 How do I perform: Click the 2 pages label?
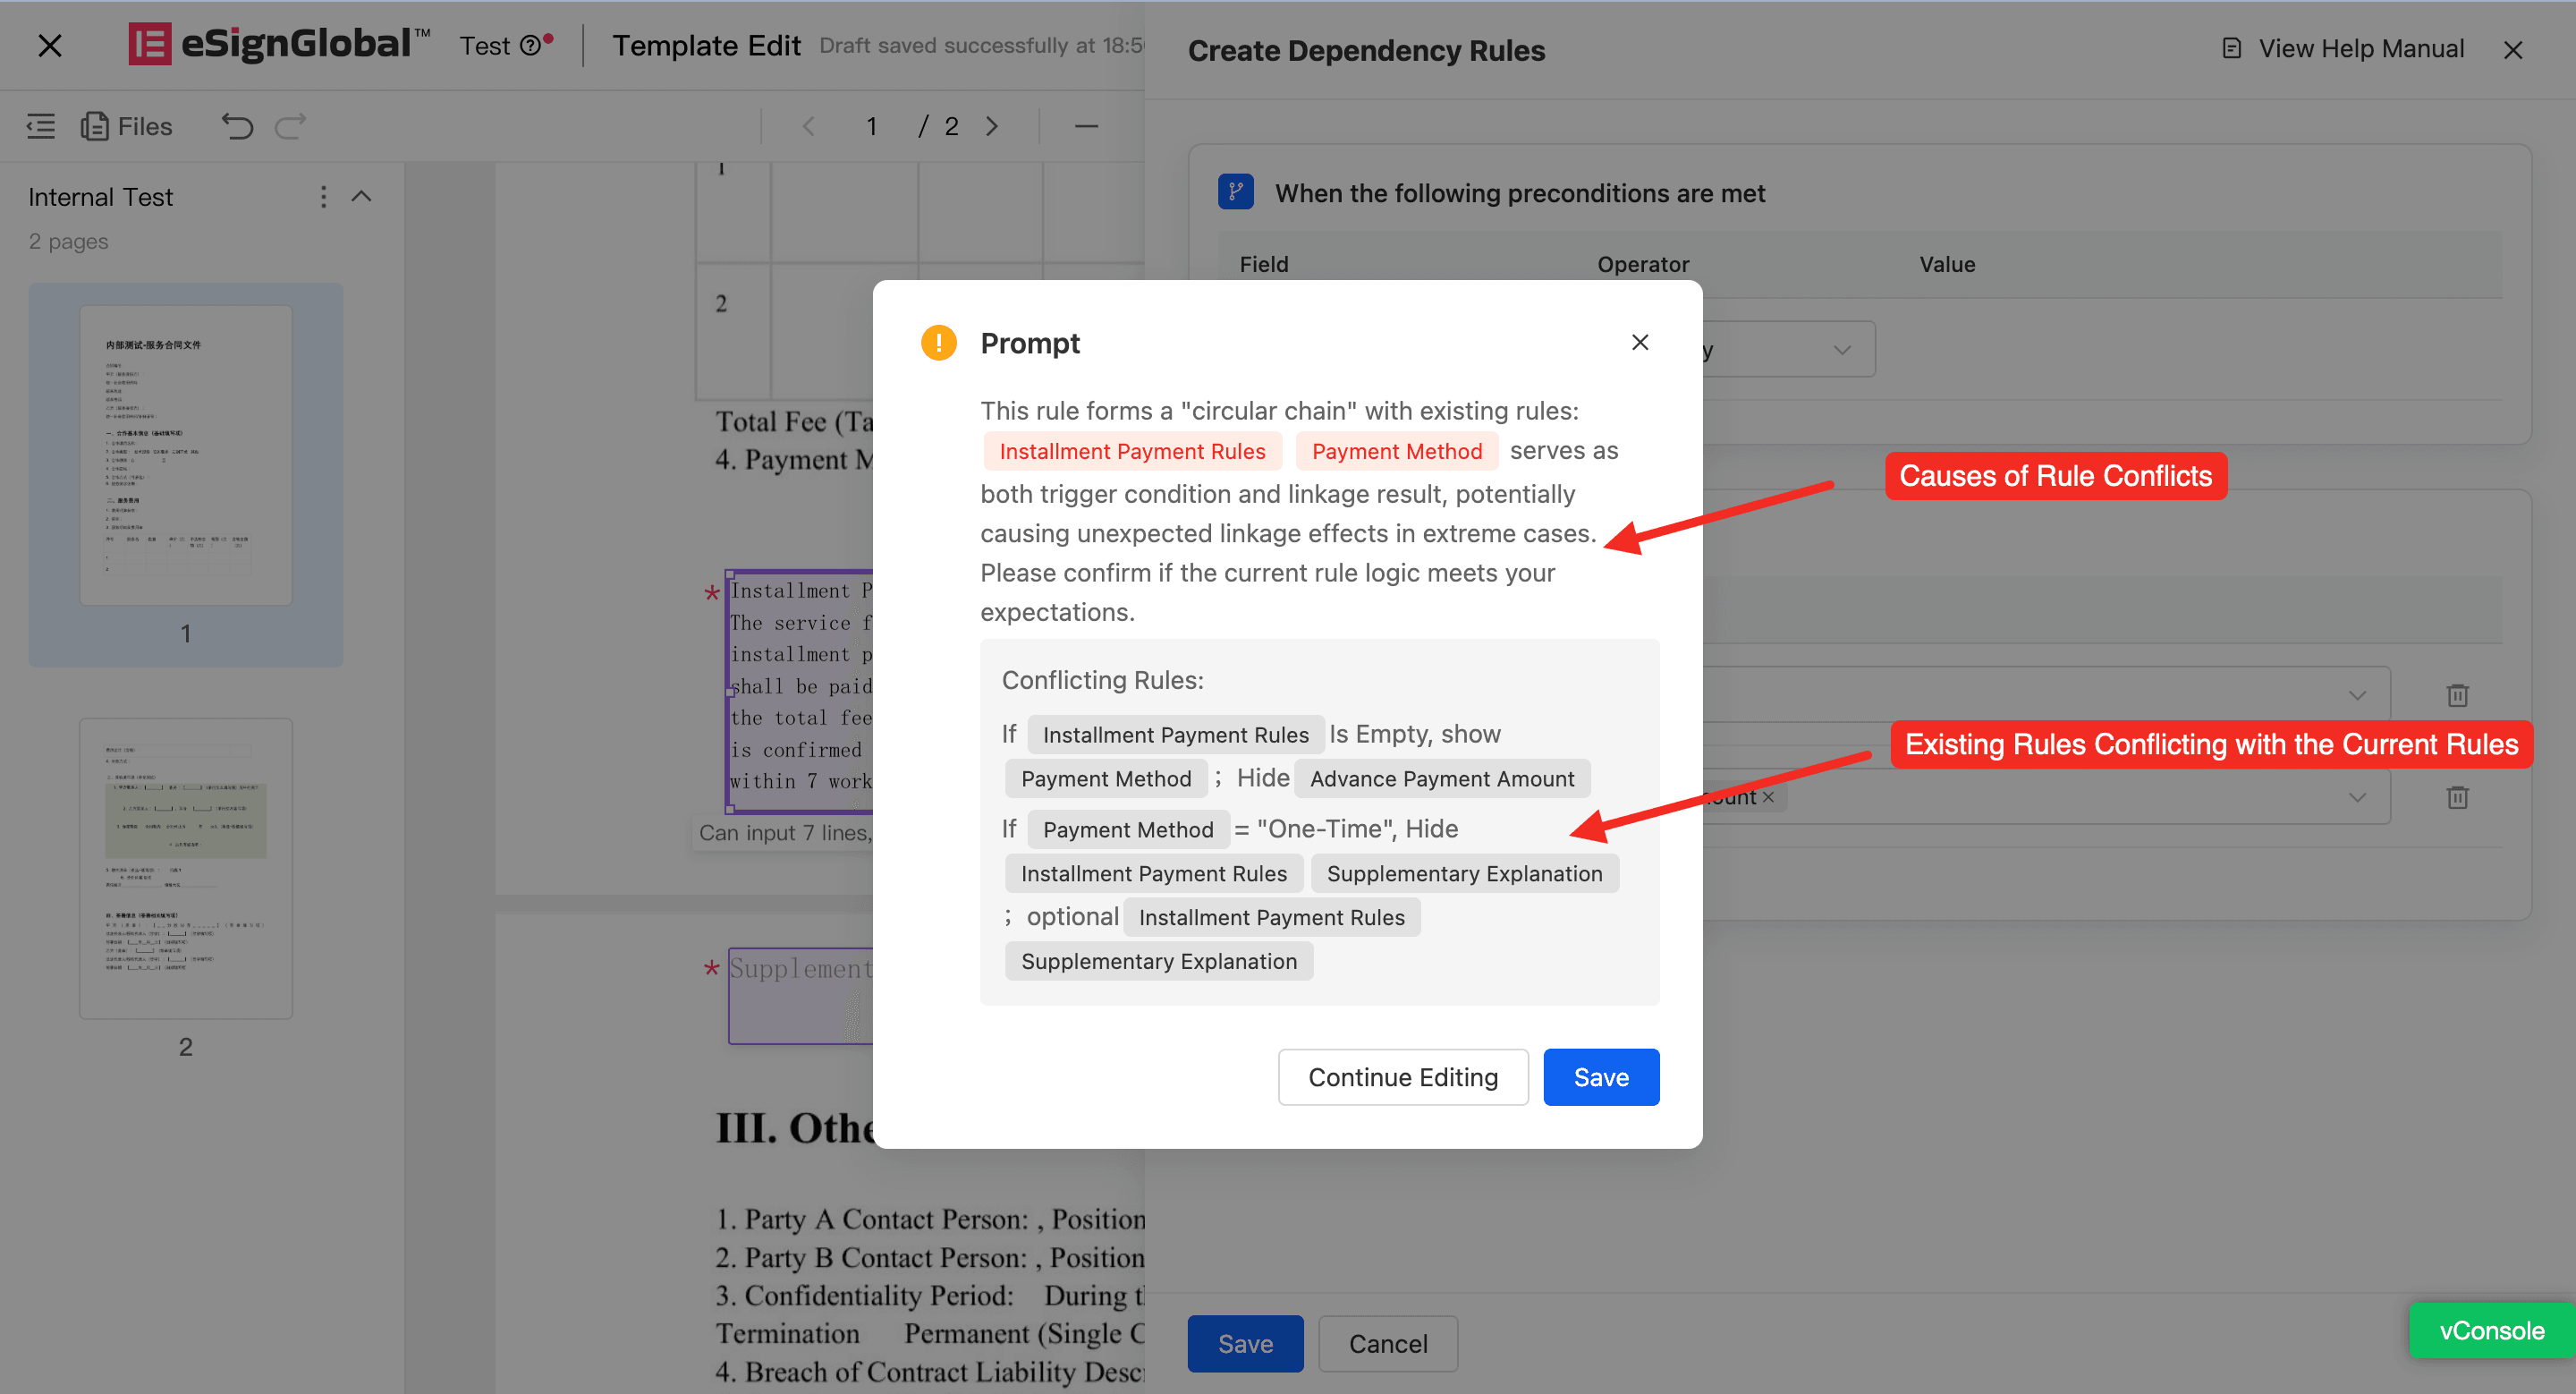point(68,241)
